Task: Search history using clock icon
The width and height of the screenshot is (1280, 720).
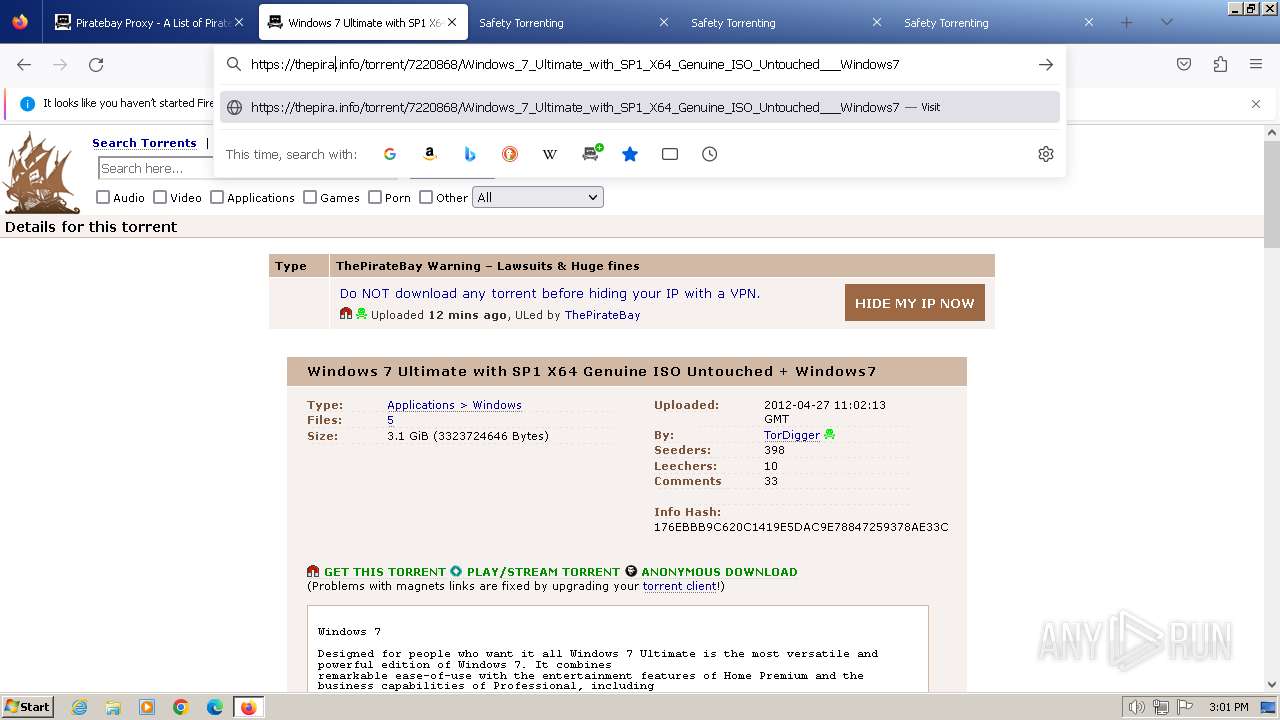Action: [710, 154]
